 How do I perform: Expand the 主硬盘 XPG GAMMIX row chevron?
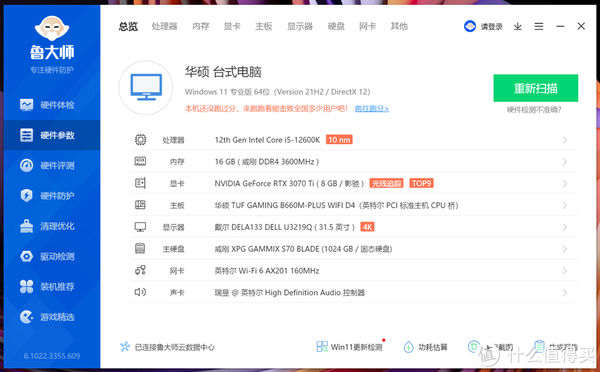coord(565,249)
